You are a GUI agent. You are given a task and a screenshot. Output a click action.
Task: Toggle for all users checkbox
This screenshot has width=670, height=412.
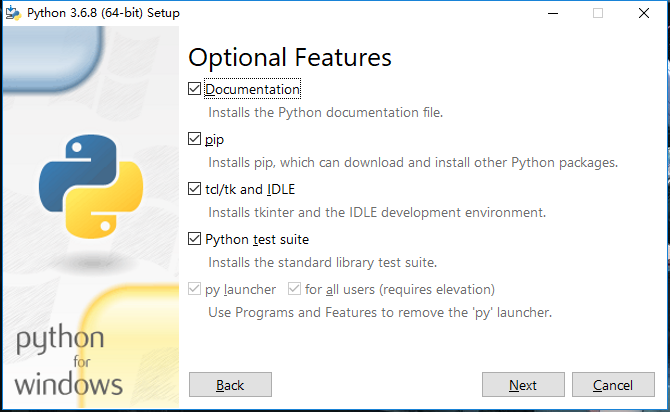click(294, 289)
